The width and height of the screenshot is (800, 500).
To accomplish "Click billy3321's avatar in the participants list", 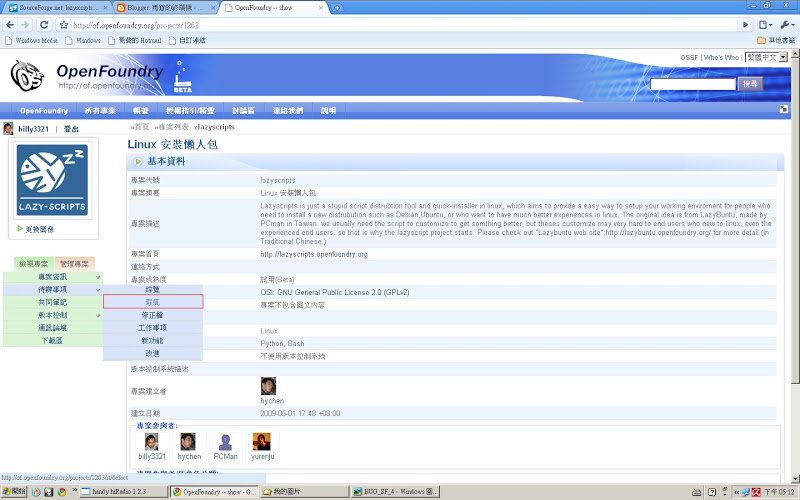I will coord(152,442).
